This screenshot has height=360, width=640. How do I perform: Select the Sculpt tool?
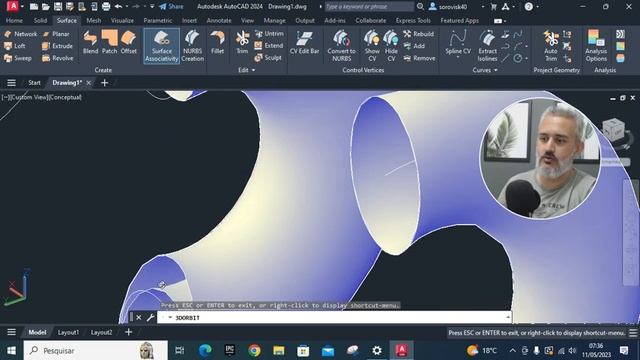pyautogui.click(x=268, y=58)
